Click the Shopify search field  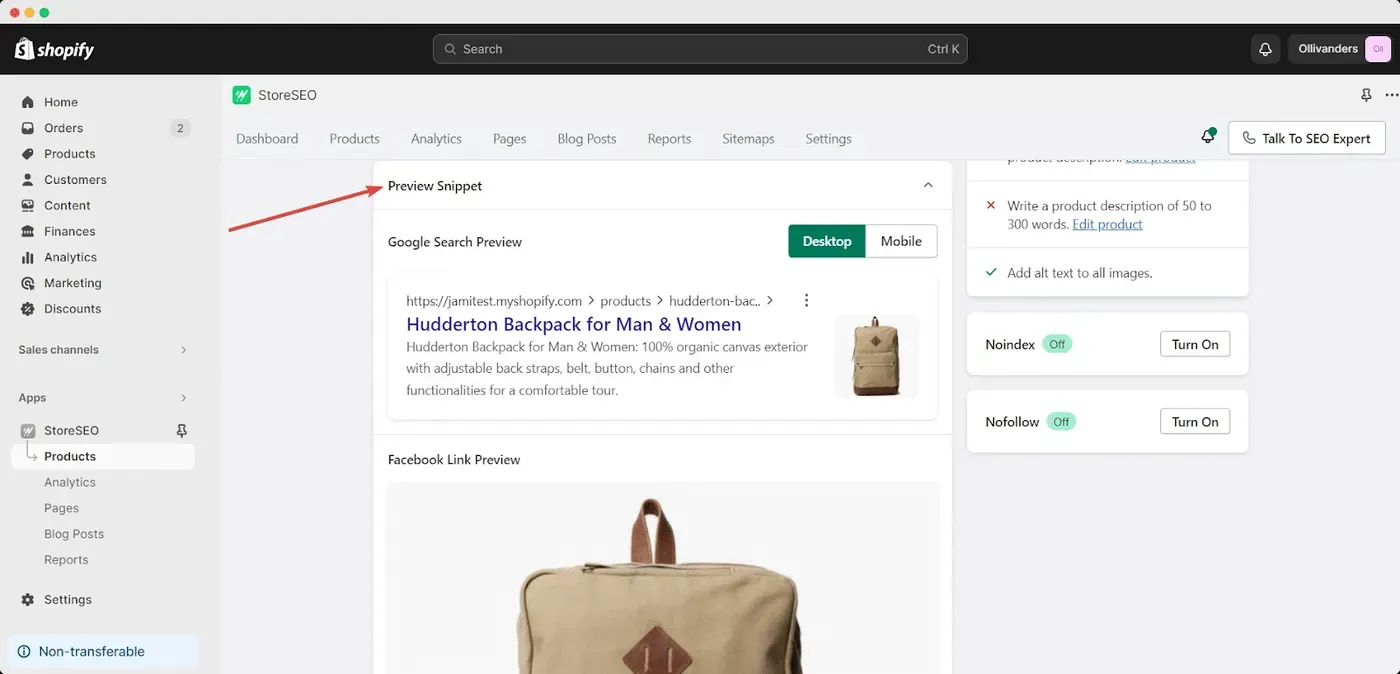point(700,49)
